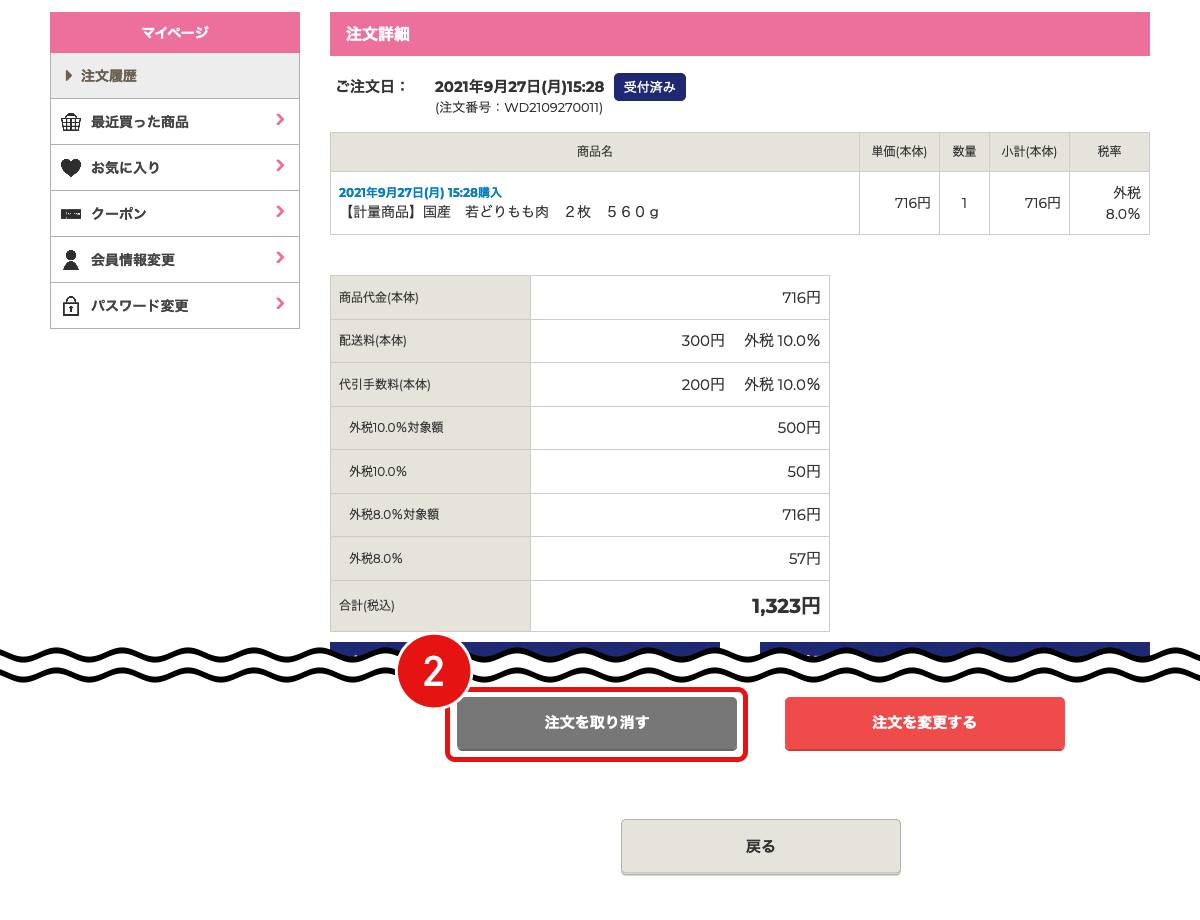Click the shopping basket icon
The height and width of the screenshot is (920, 1200).
pos(71,122)
